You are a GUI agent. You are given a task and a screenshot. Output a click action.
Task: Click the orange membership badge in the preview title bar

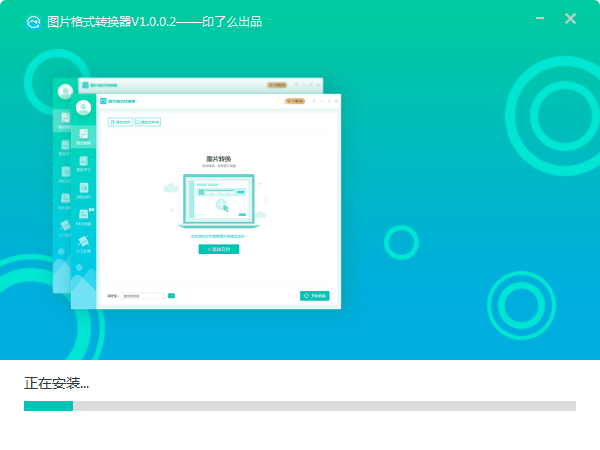pos(295,101)
